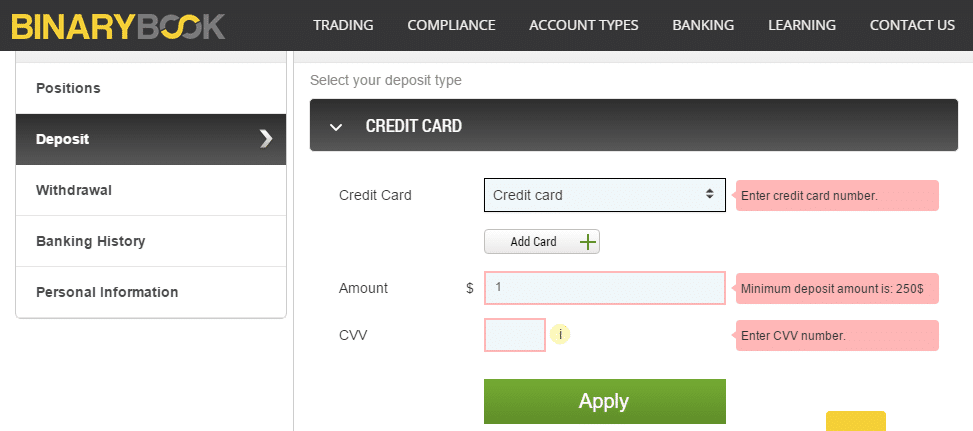Go to the Contact Us page
973x431 pixels.
[912, 25]
